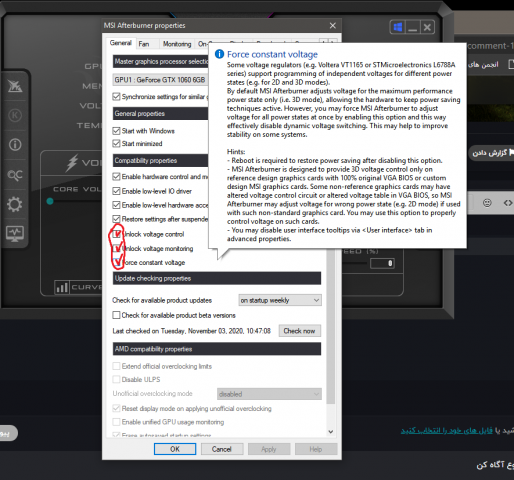
Task: Click the fan speed value field showing 0
Action: 382,263
